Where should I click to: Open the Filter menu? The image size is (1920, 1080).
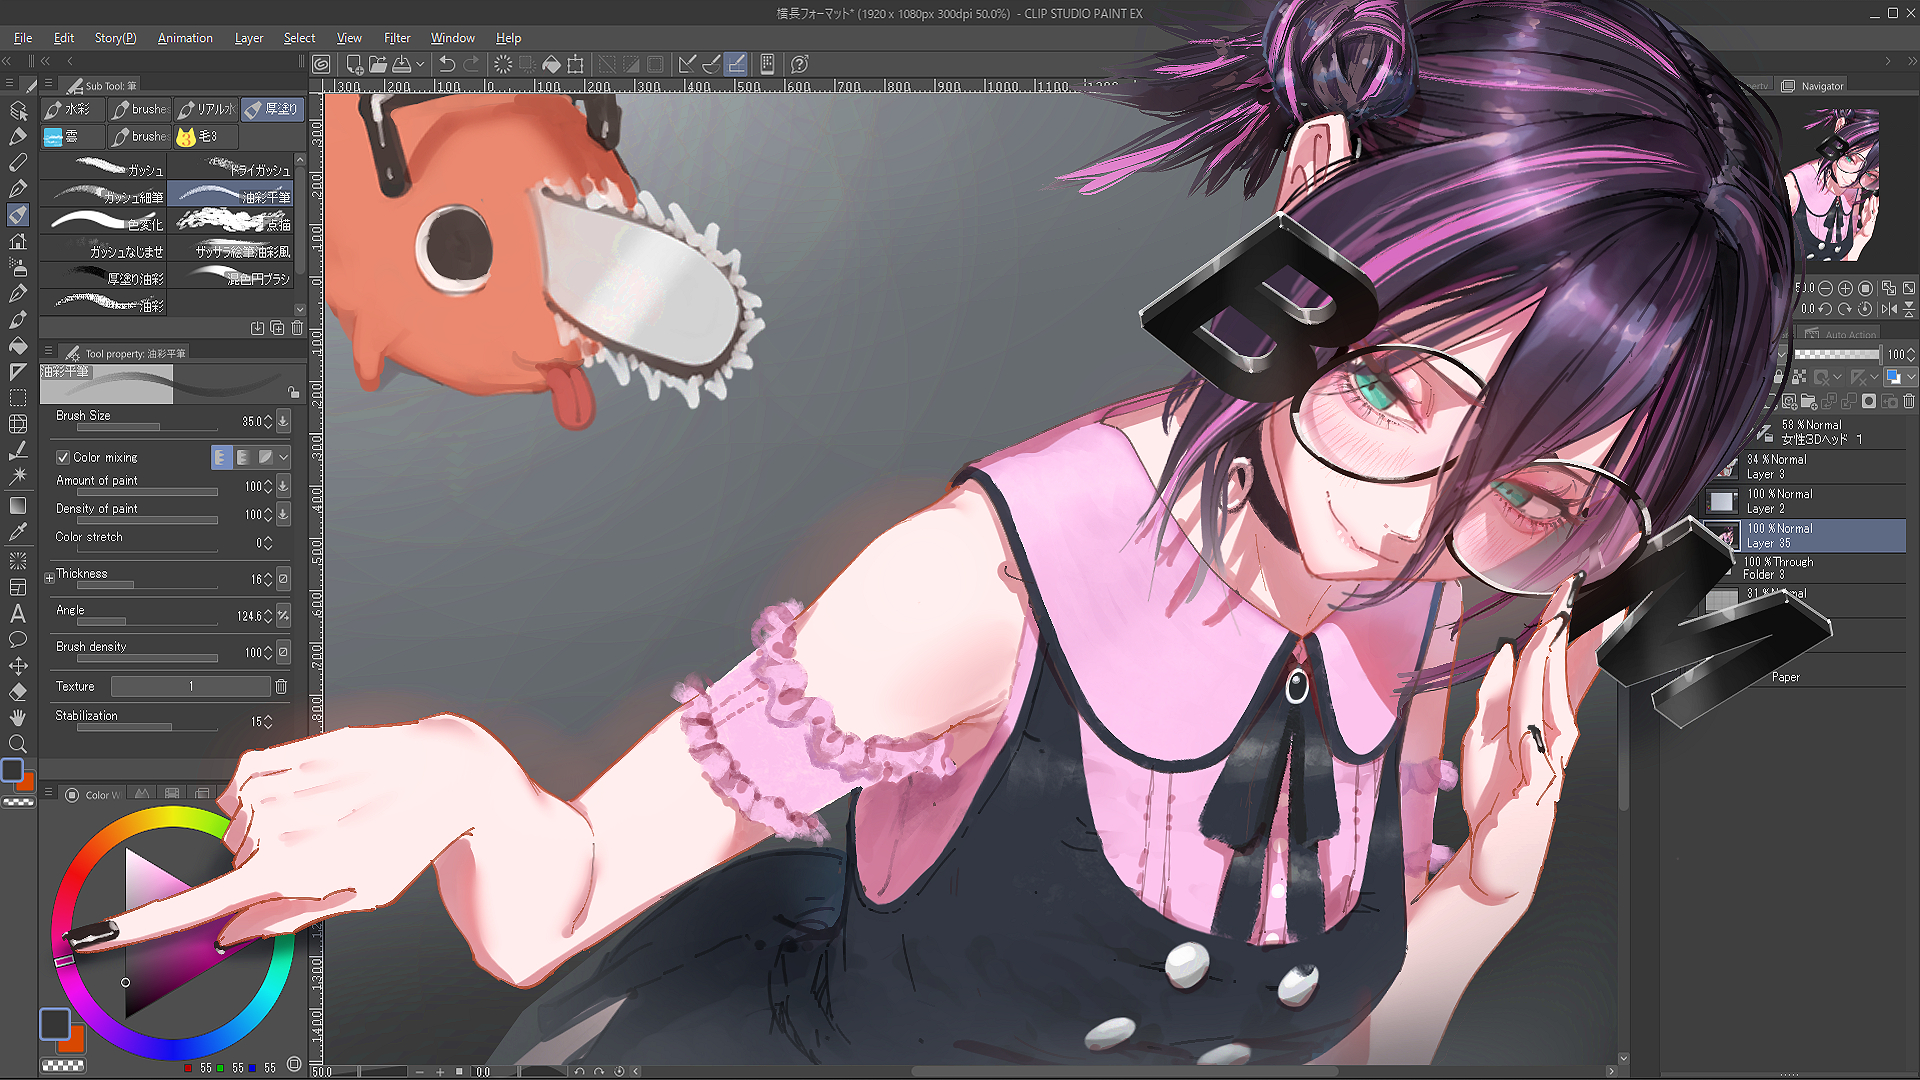coord(397,38)
